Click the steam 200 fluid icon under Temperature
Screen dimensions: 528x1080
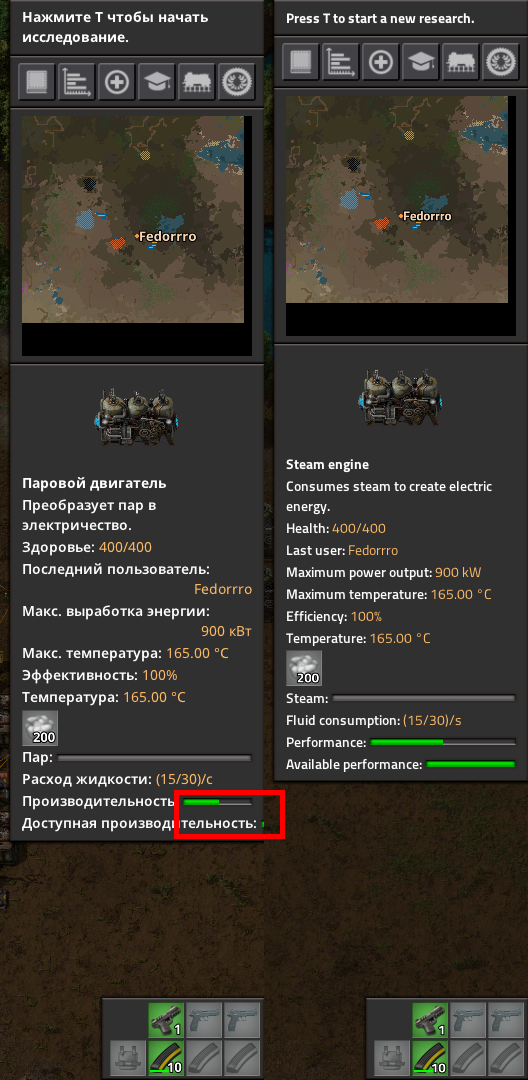(304, 668)
